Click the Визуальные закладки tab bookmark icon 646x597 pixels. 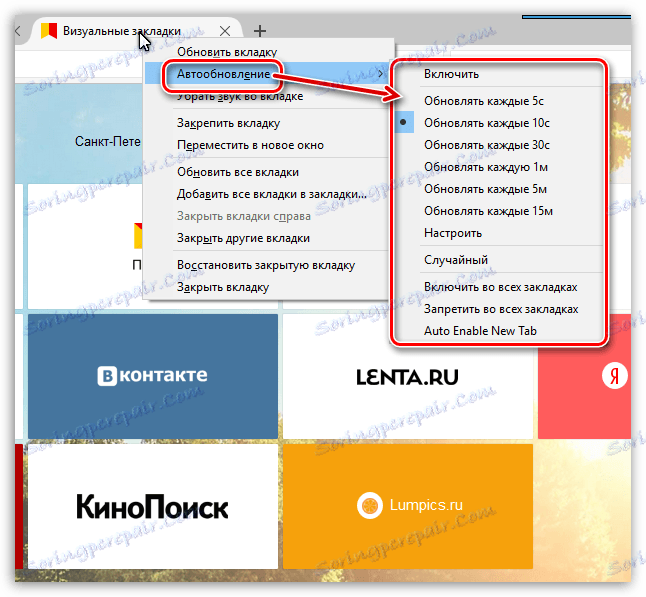[x=49, y=31]
